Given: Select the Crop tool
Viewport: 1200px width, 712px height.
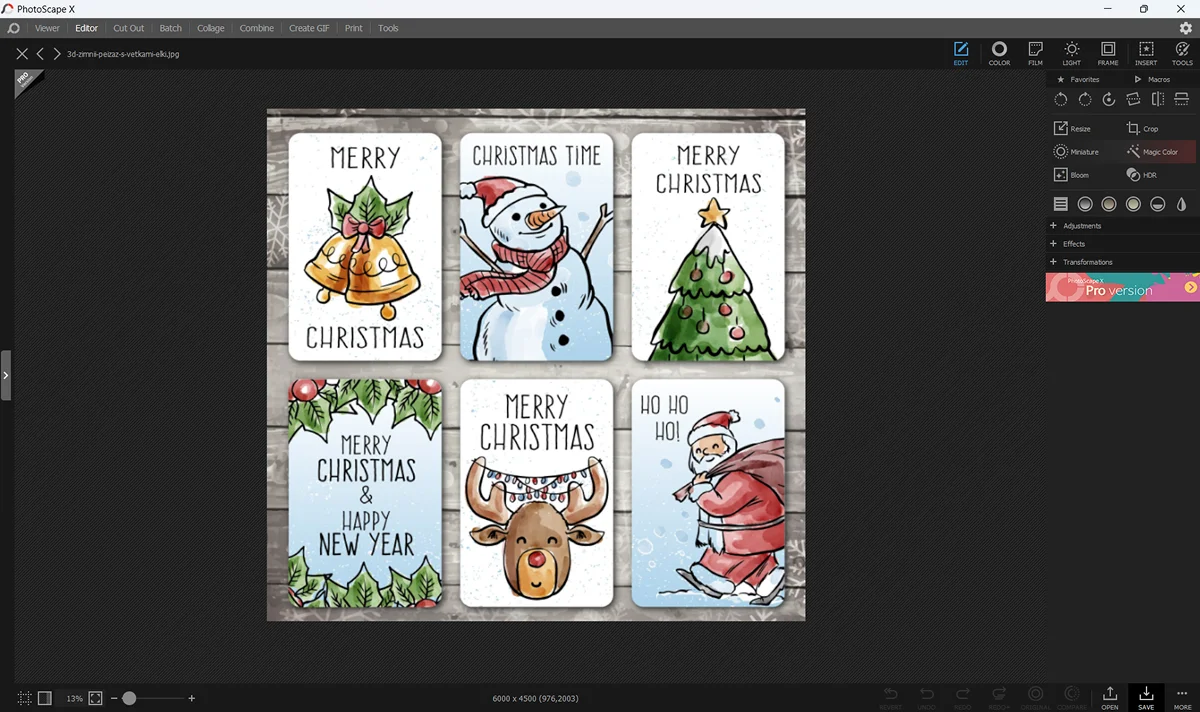Looking at the screenshot, I should 1142,129.
